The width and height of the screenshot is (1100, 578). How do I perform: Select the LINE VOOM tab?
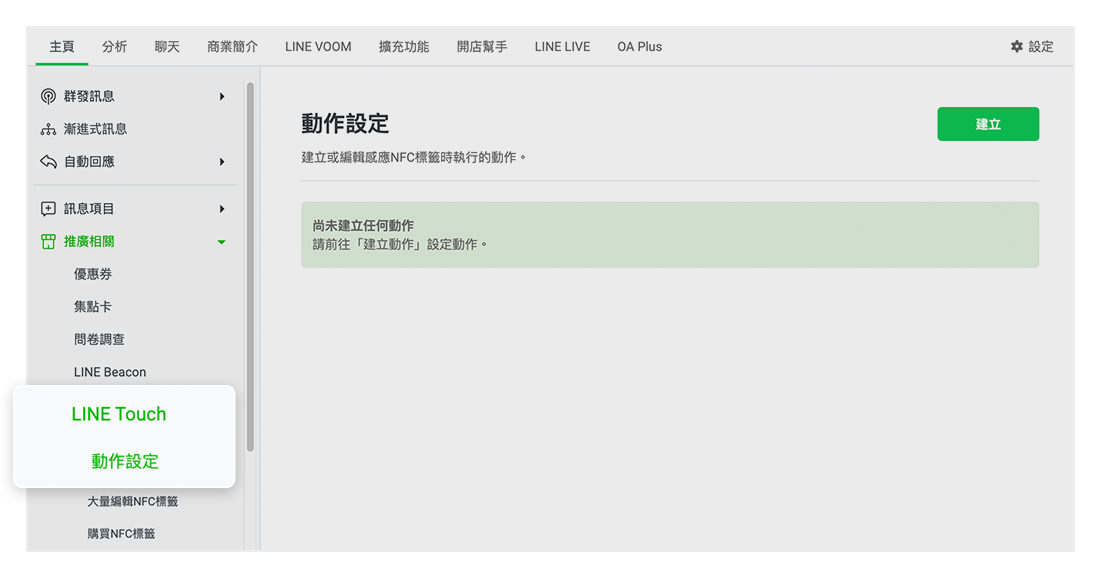click(318, 46)
